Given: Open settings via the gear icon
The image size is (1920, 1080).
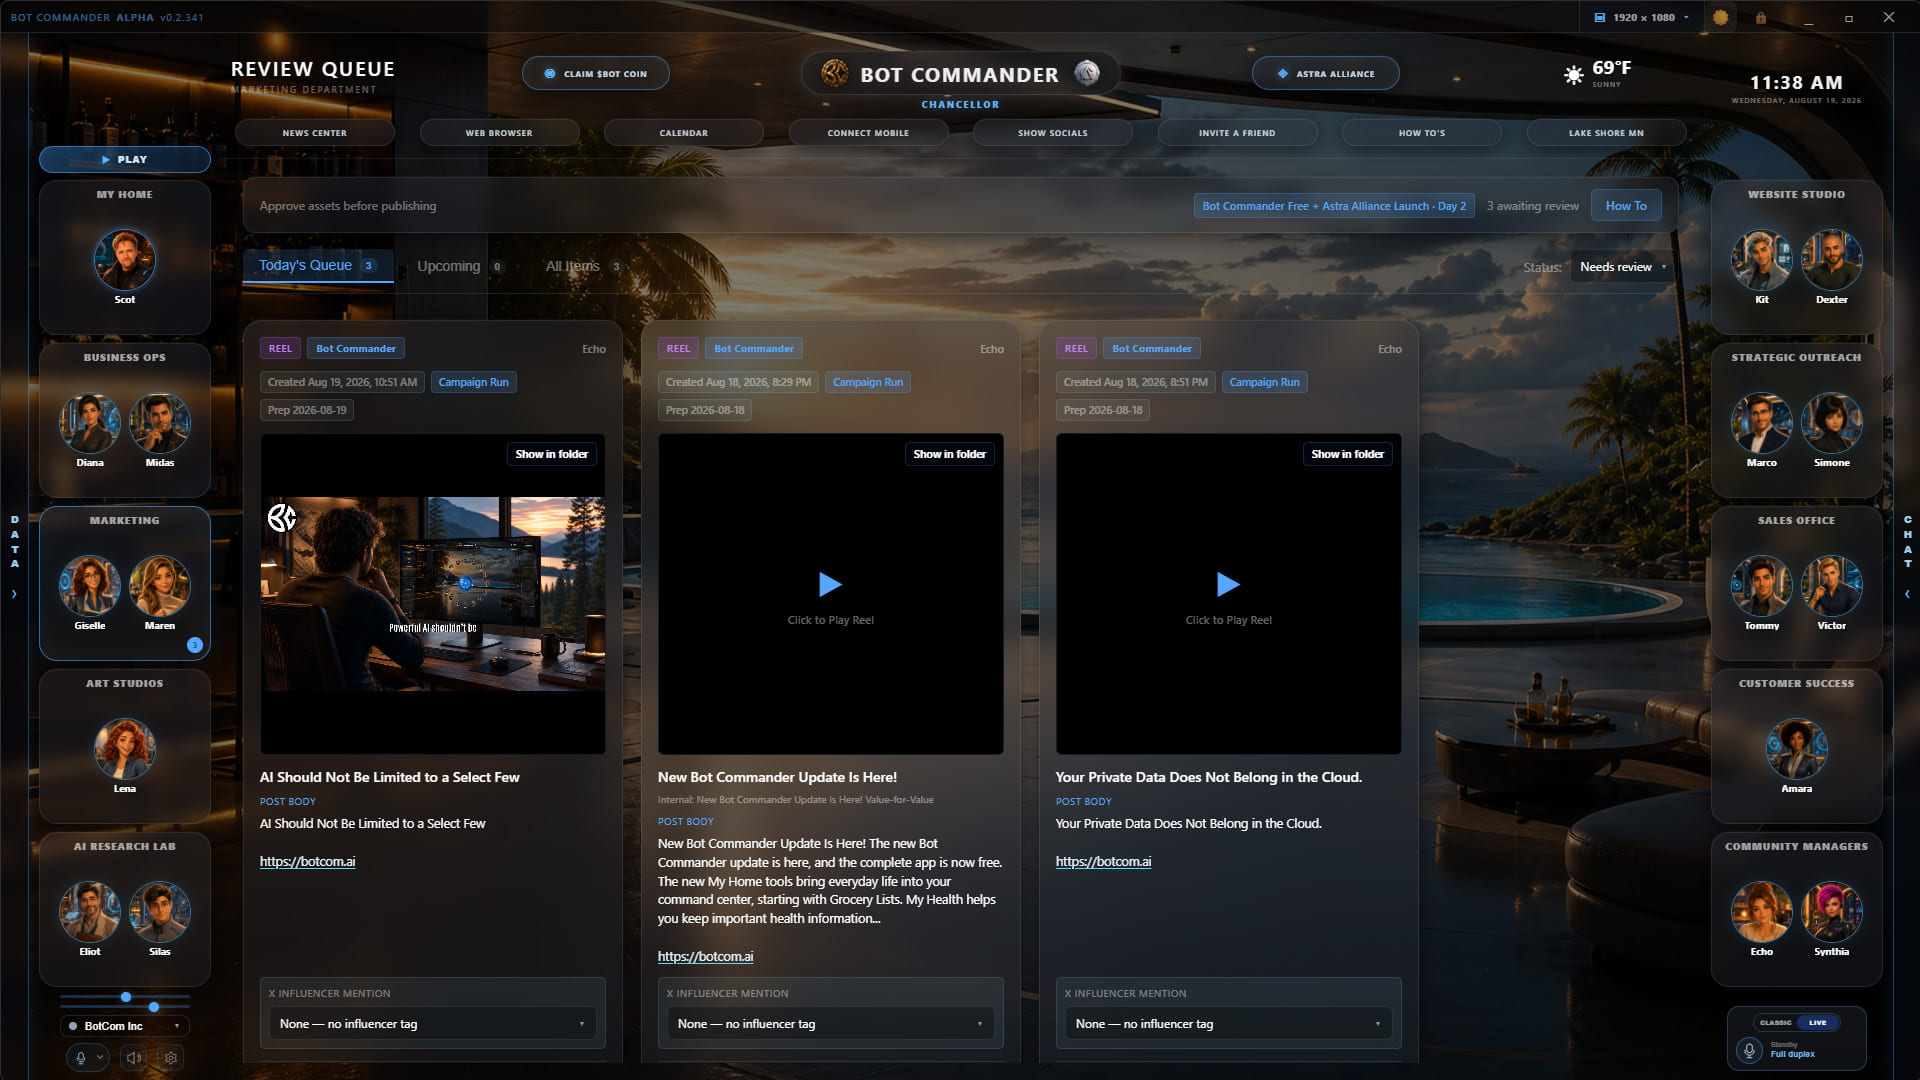Looking at the screenshot, I should click(171, 1057).
